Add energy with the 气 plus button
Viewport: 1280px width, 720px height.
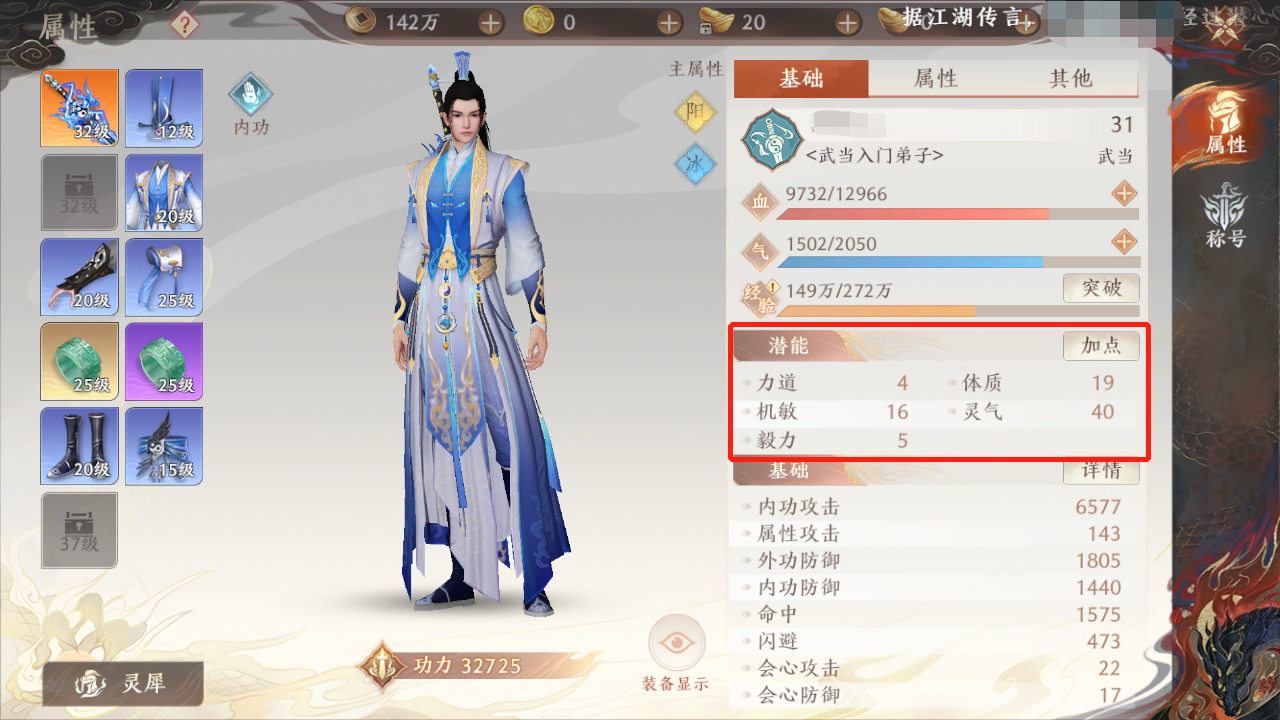(x=1125, y=242)
